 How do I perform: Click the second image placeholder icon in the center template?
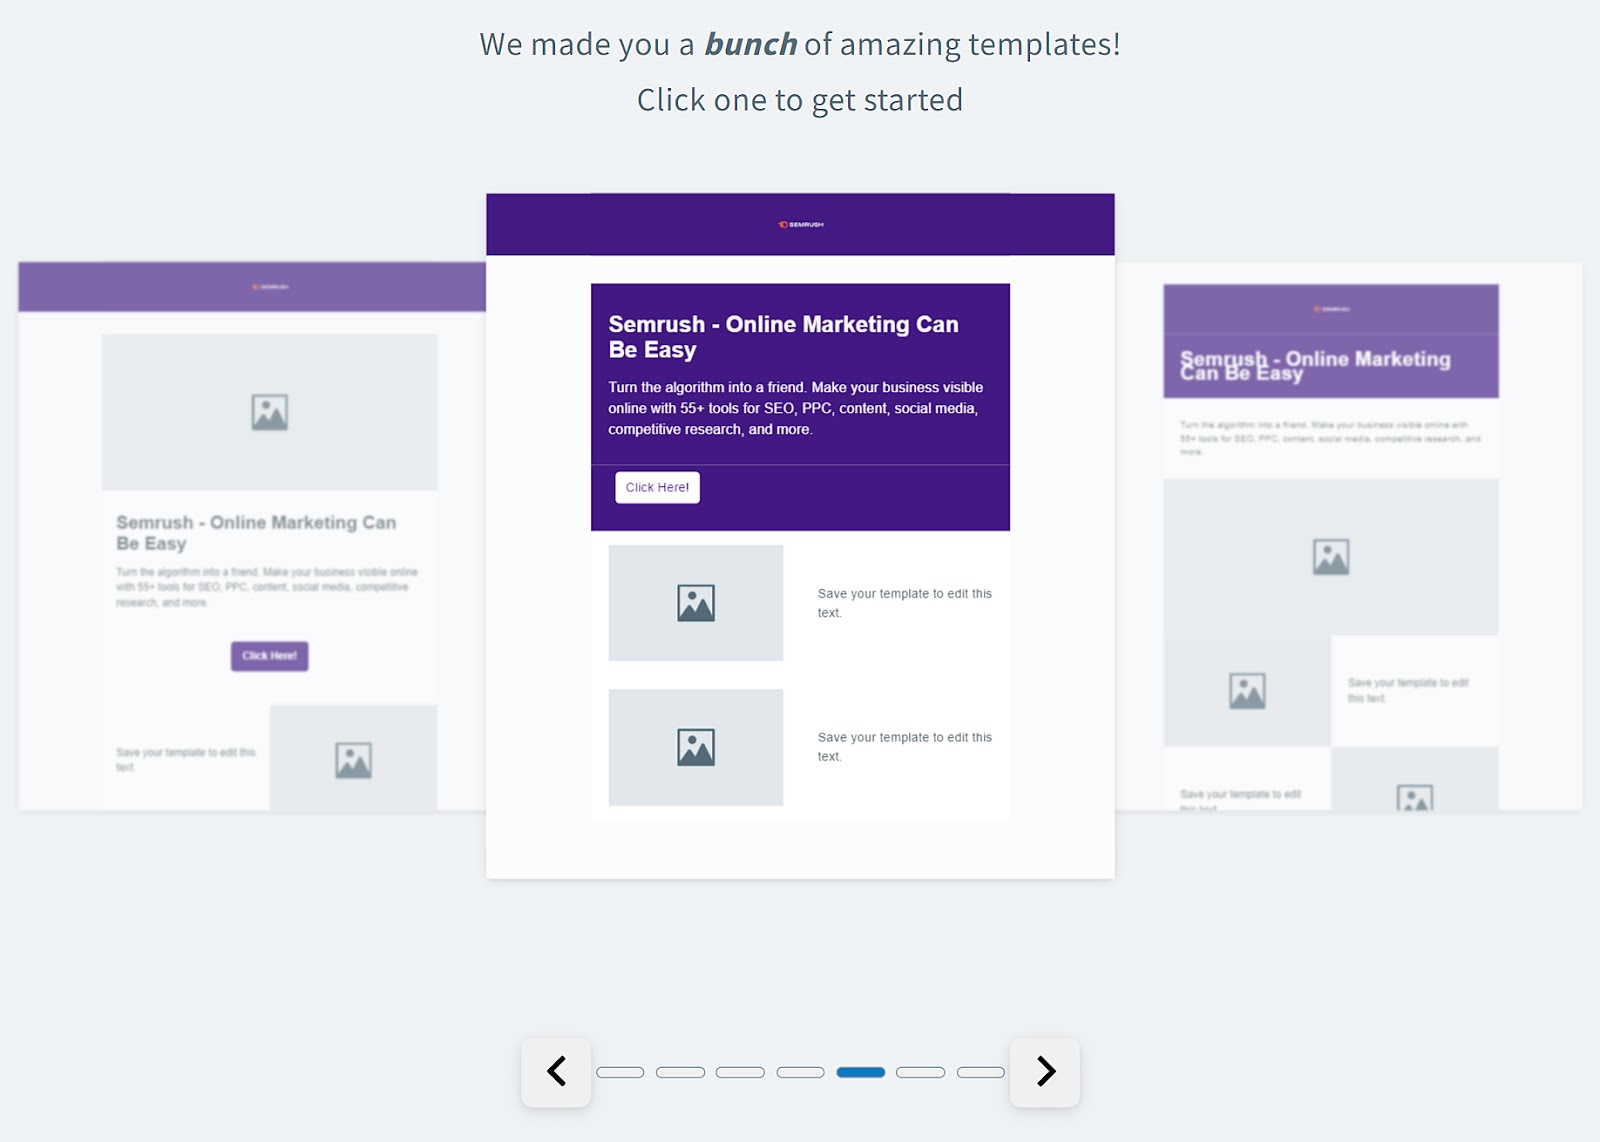[696, 745]
